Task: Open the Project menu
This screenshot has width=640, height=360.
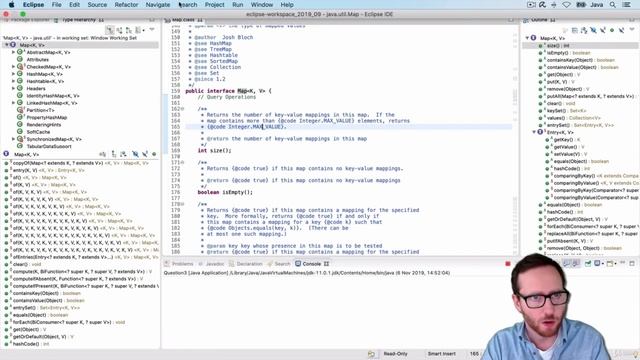Action: point(214,4)
